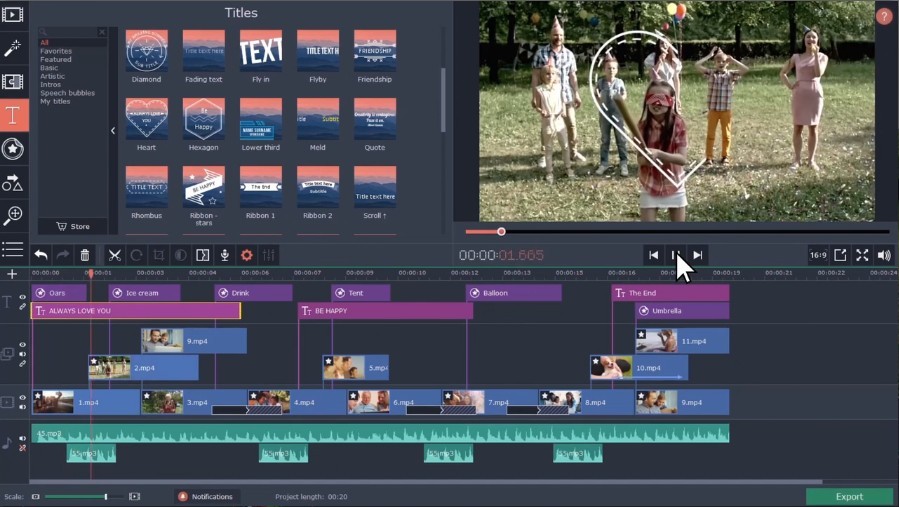Toggle visibility of the titles track

coord(22,297)
